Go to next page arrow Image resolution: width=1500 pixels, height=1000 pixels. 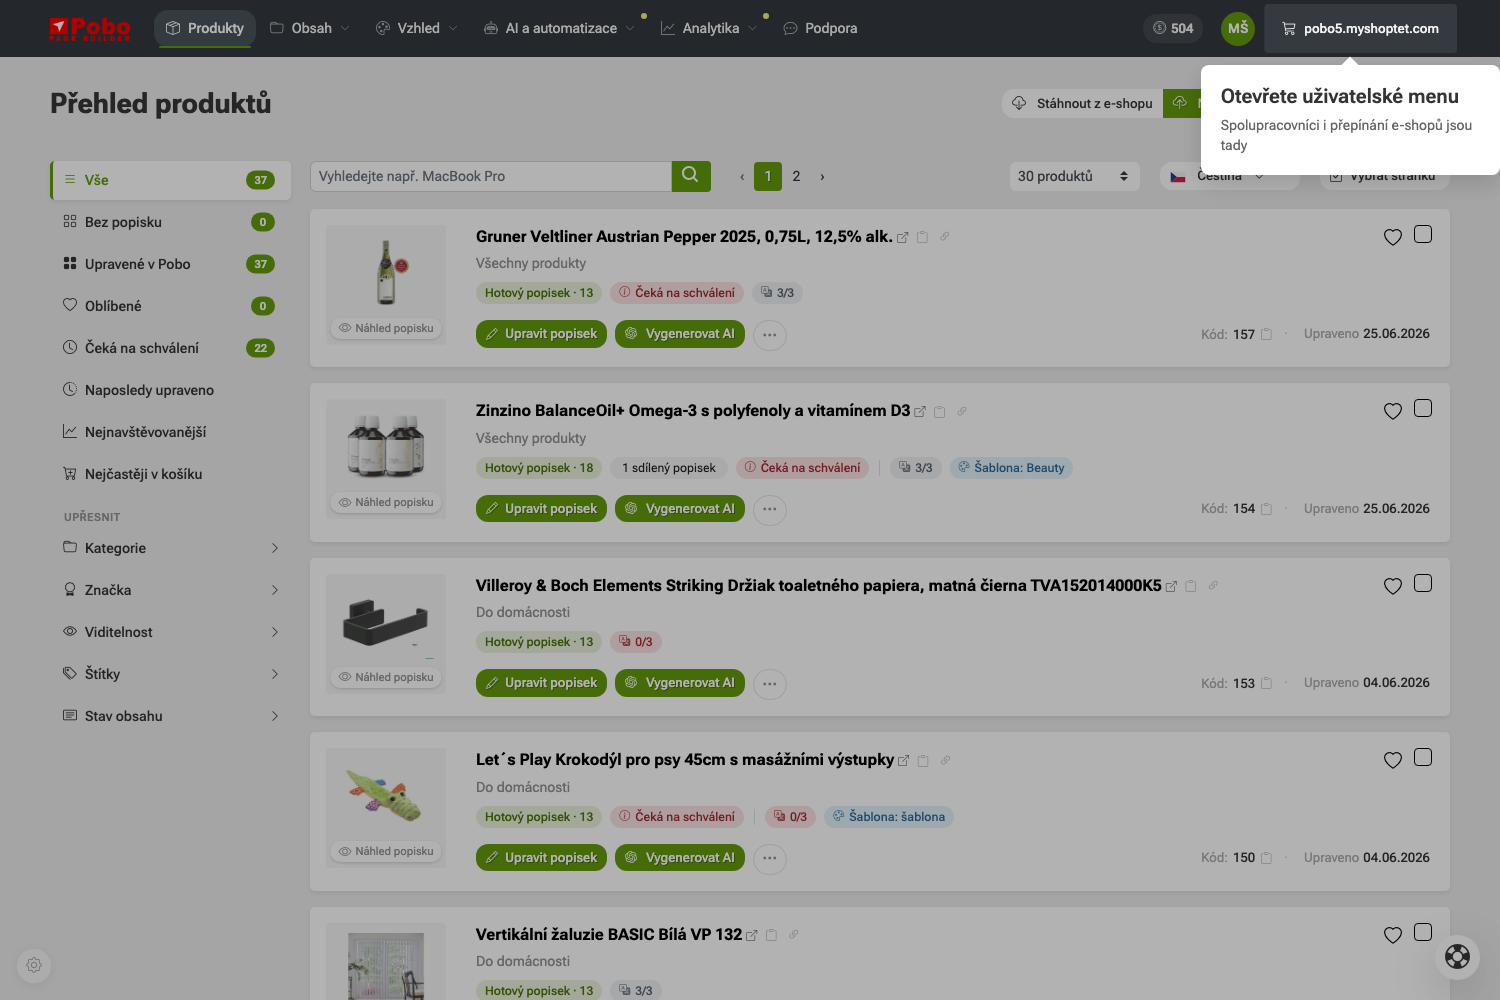(x=822, y=177)
